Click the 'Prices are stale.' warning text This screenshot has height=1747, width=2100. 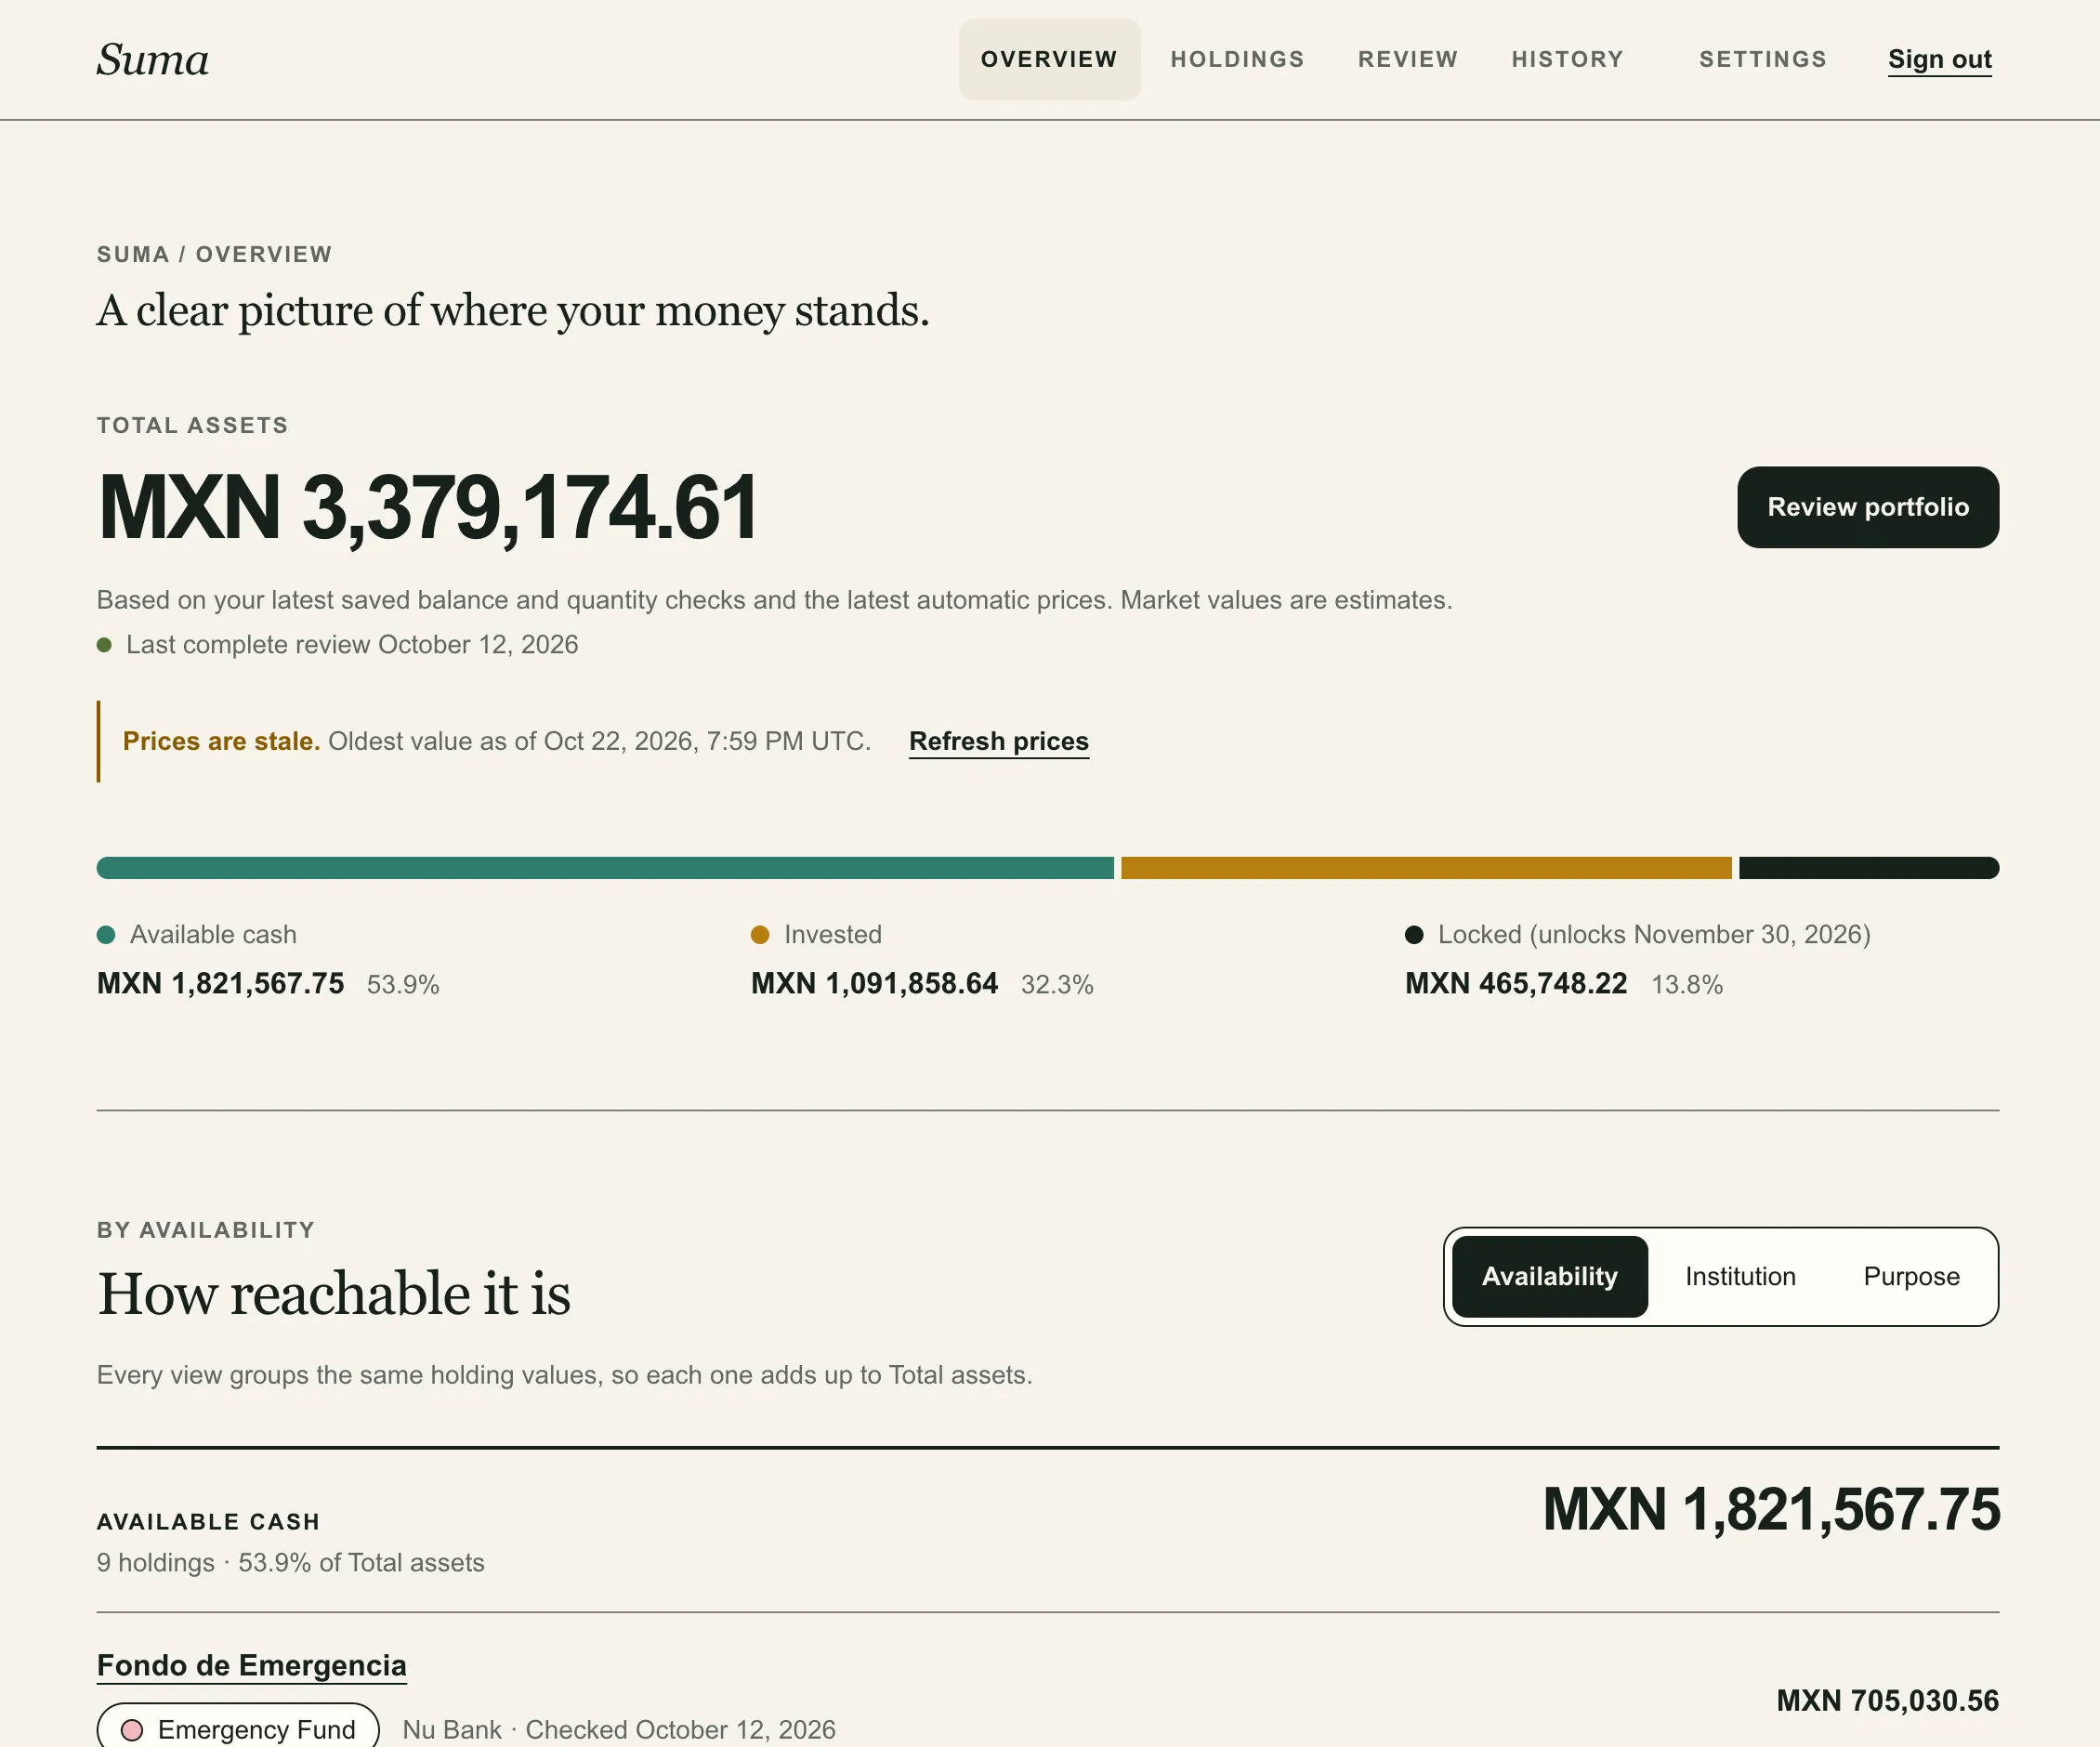pyautogui.click(x=221, y=741)
